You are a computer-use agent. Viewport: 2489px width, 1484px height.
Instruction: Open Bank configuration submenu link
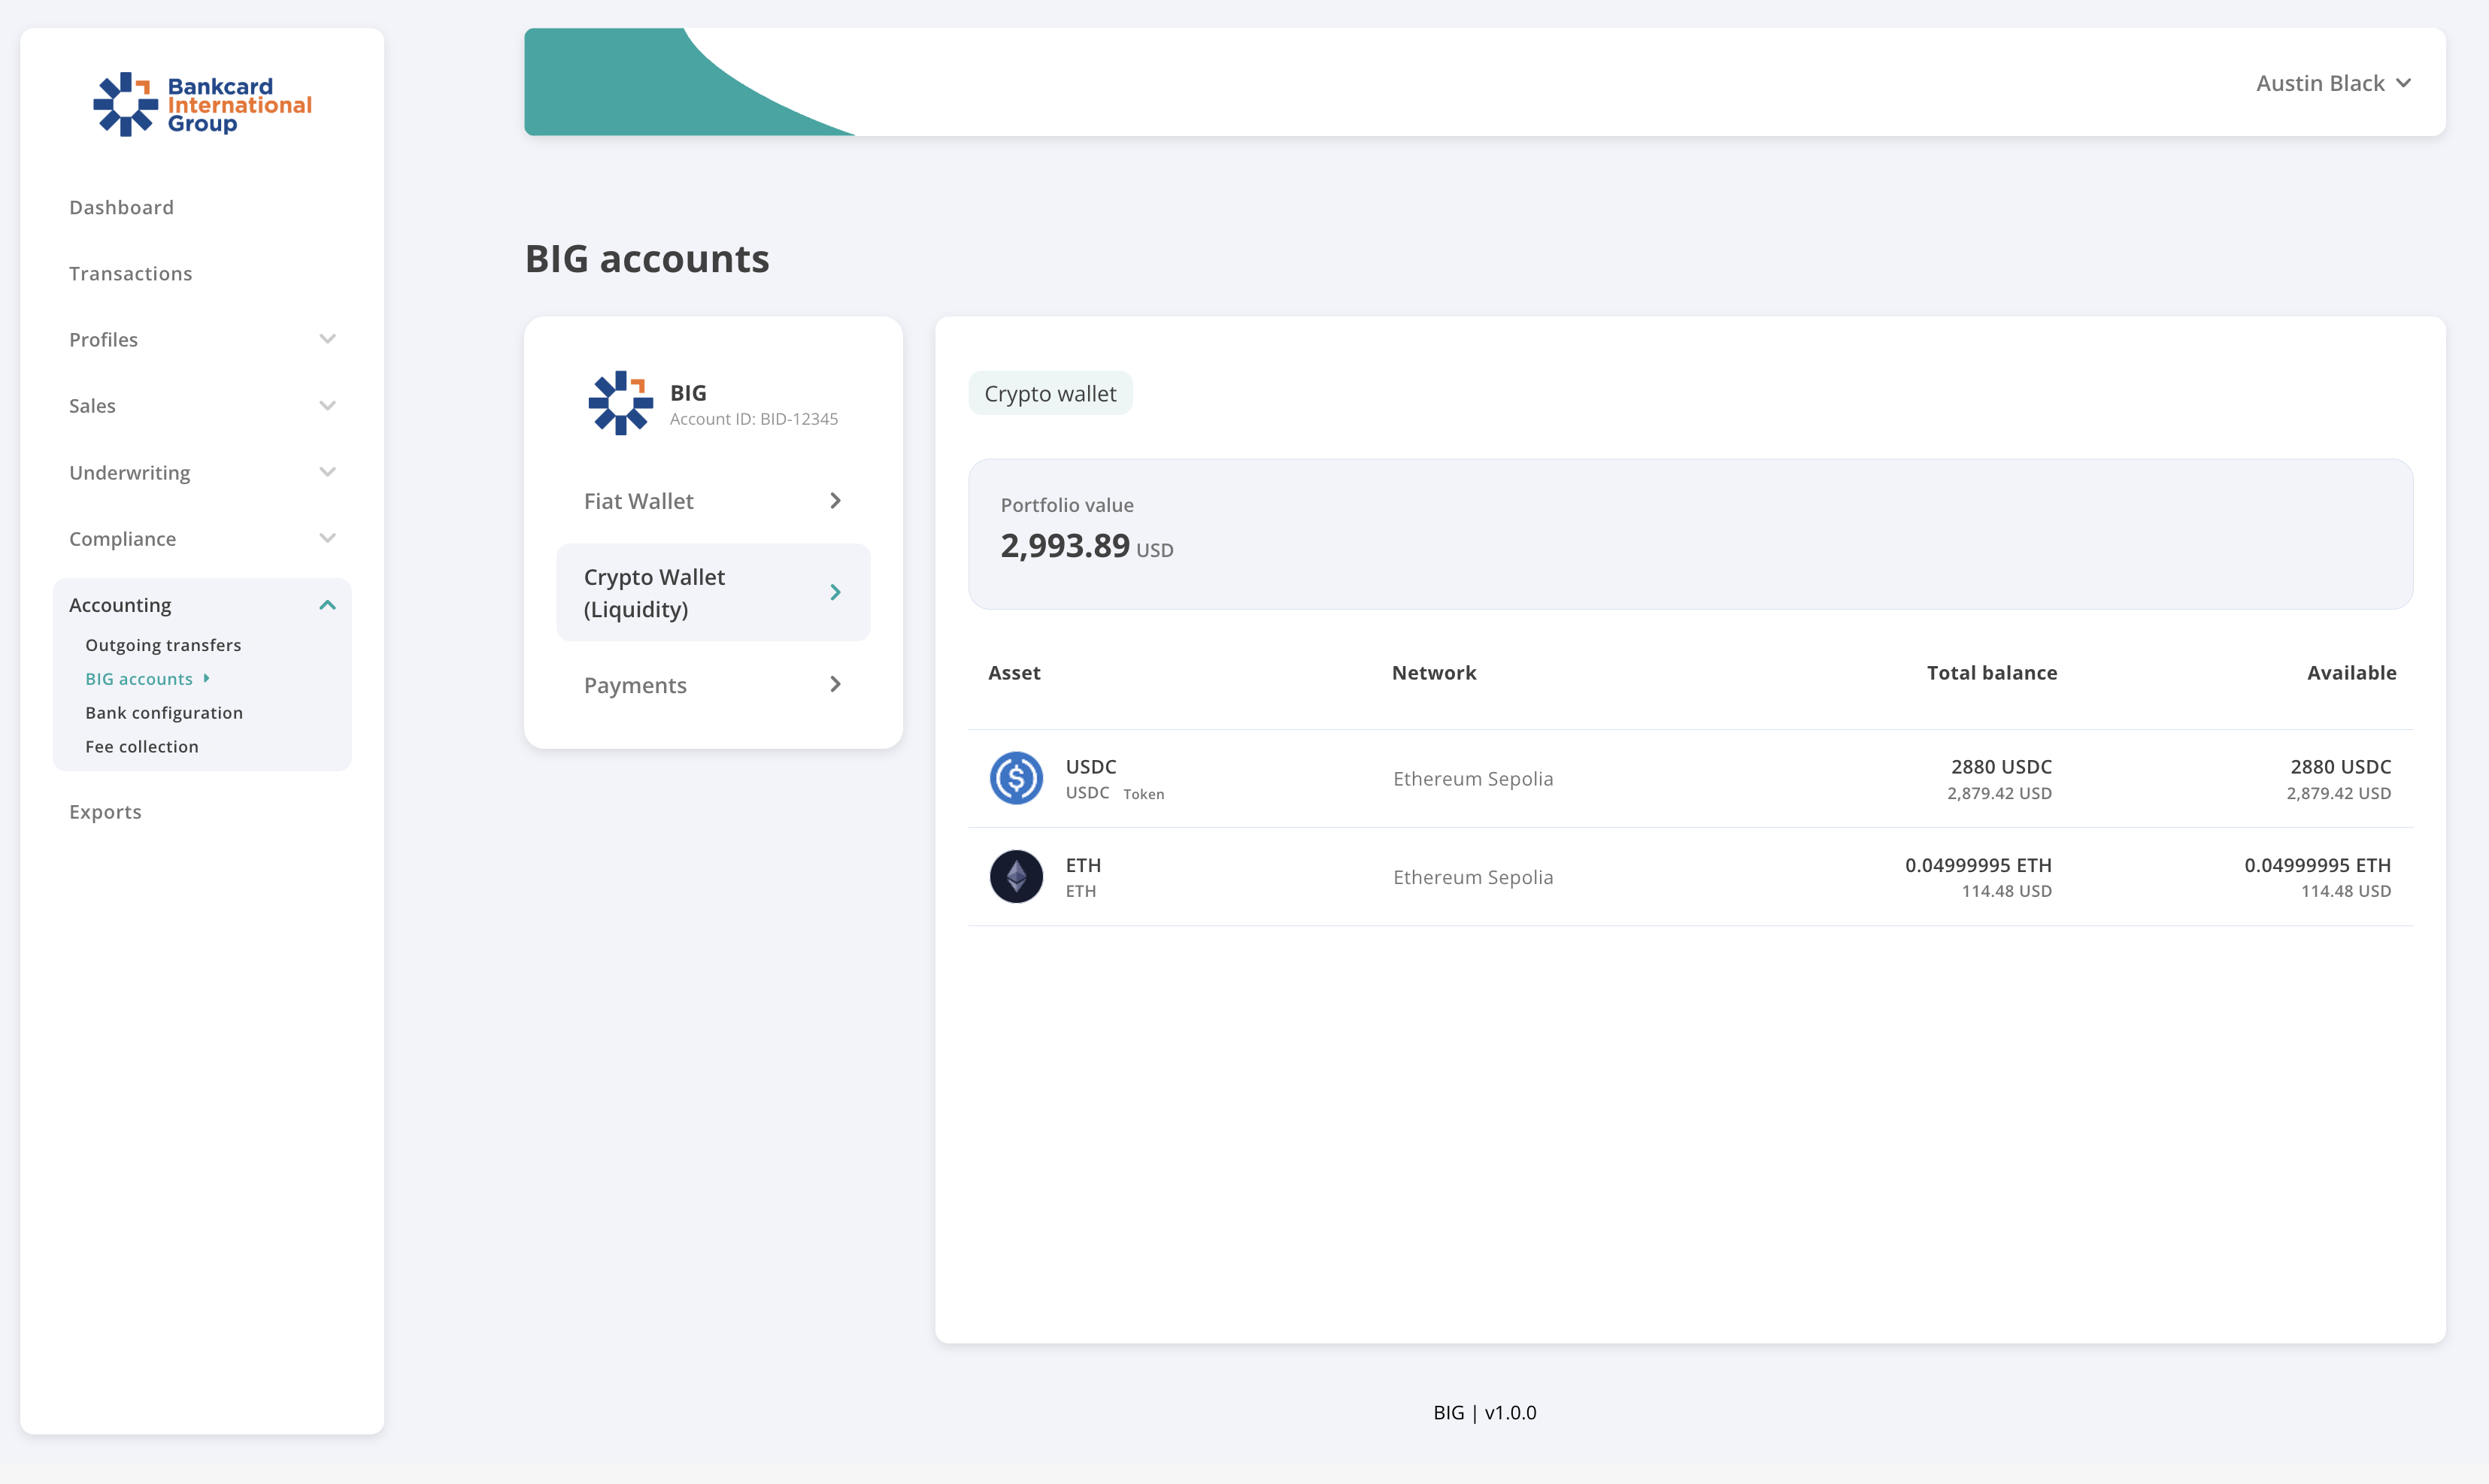164,713
